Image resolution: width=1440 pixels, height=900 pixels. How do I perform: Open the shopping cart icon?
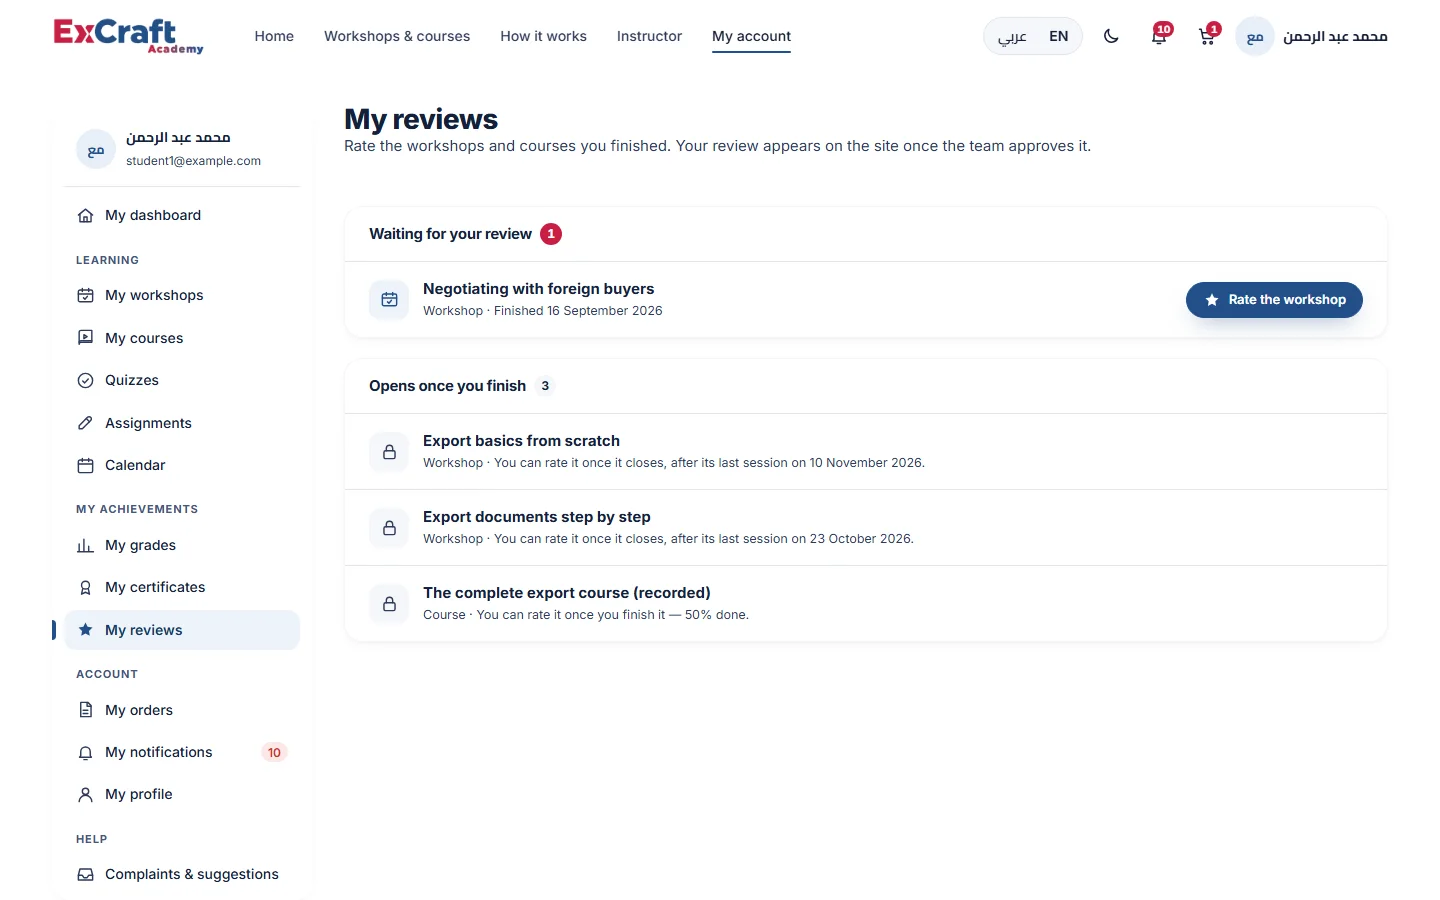[1207, 36]
